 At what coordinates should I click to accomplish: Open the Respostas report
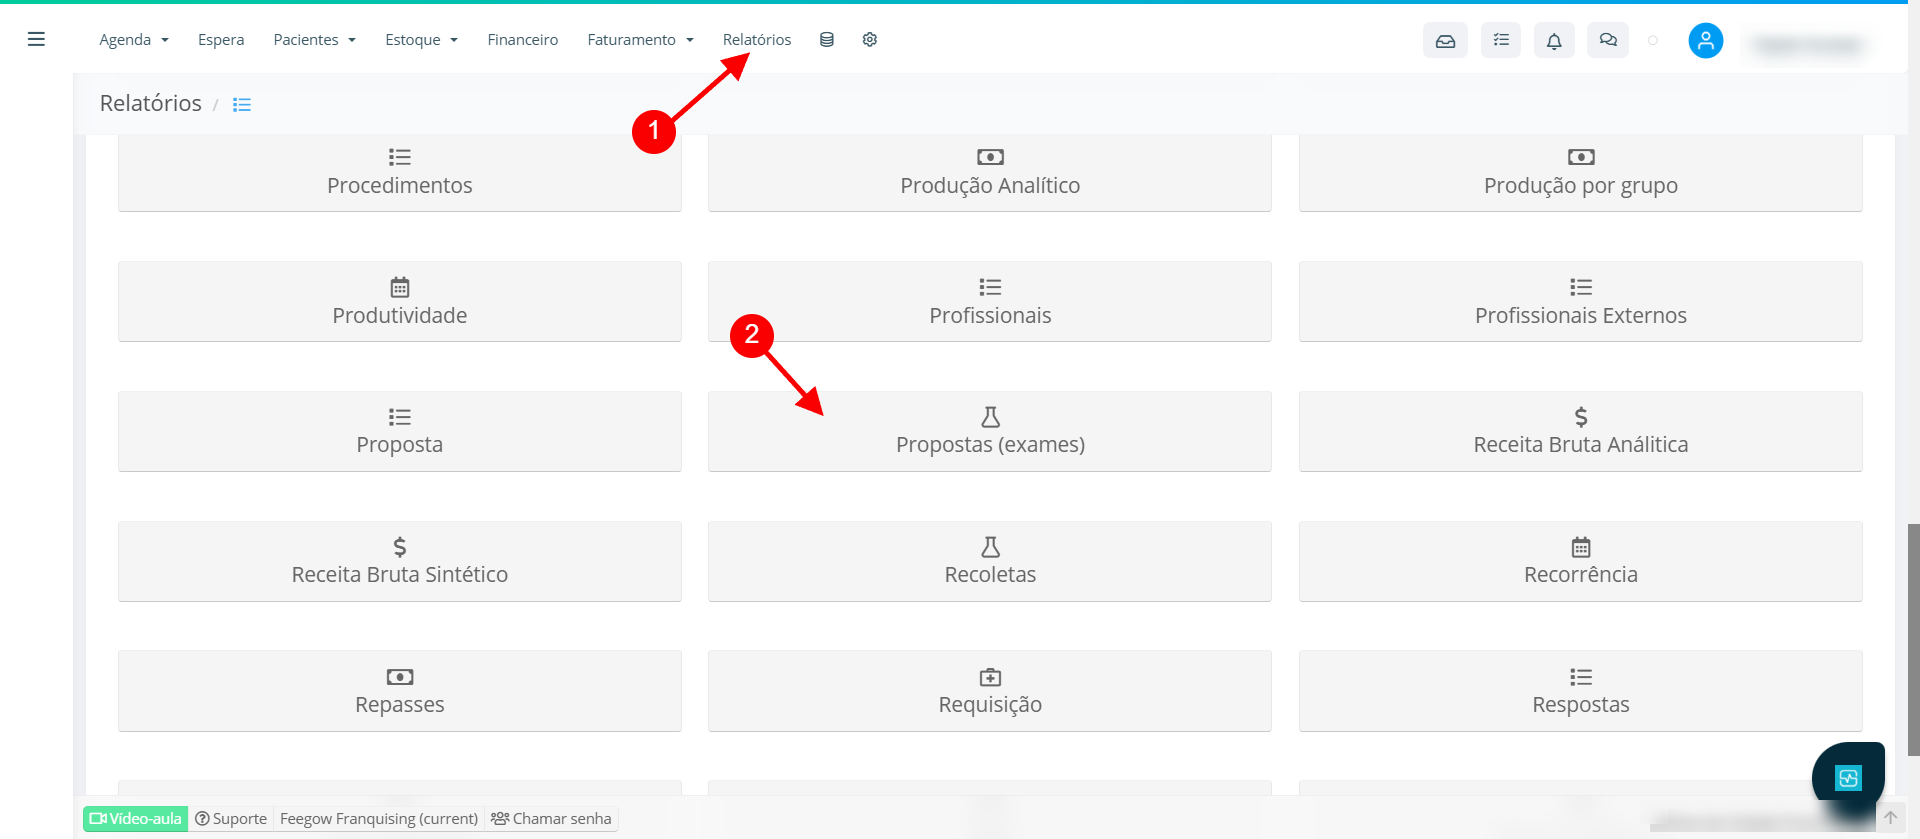(1581, 691)
